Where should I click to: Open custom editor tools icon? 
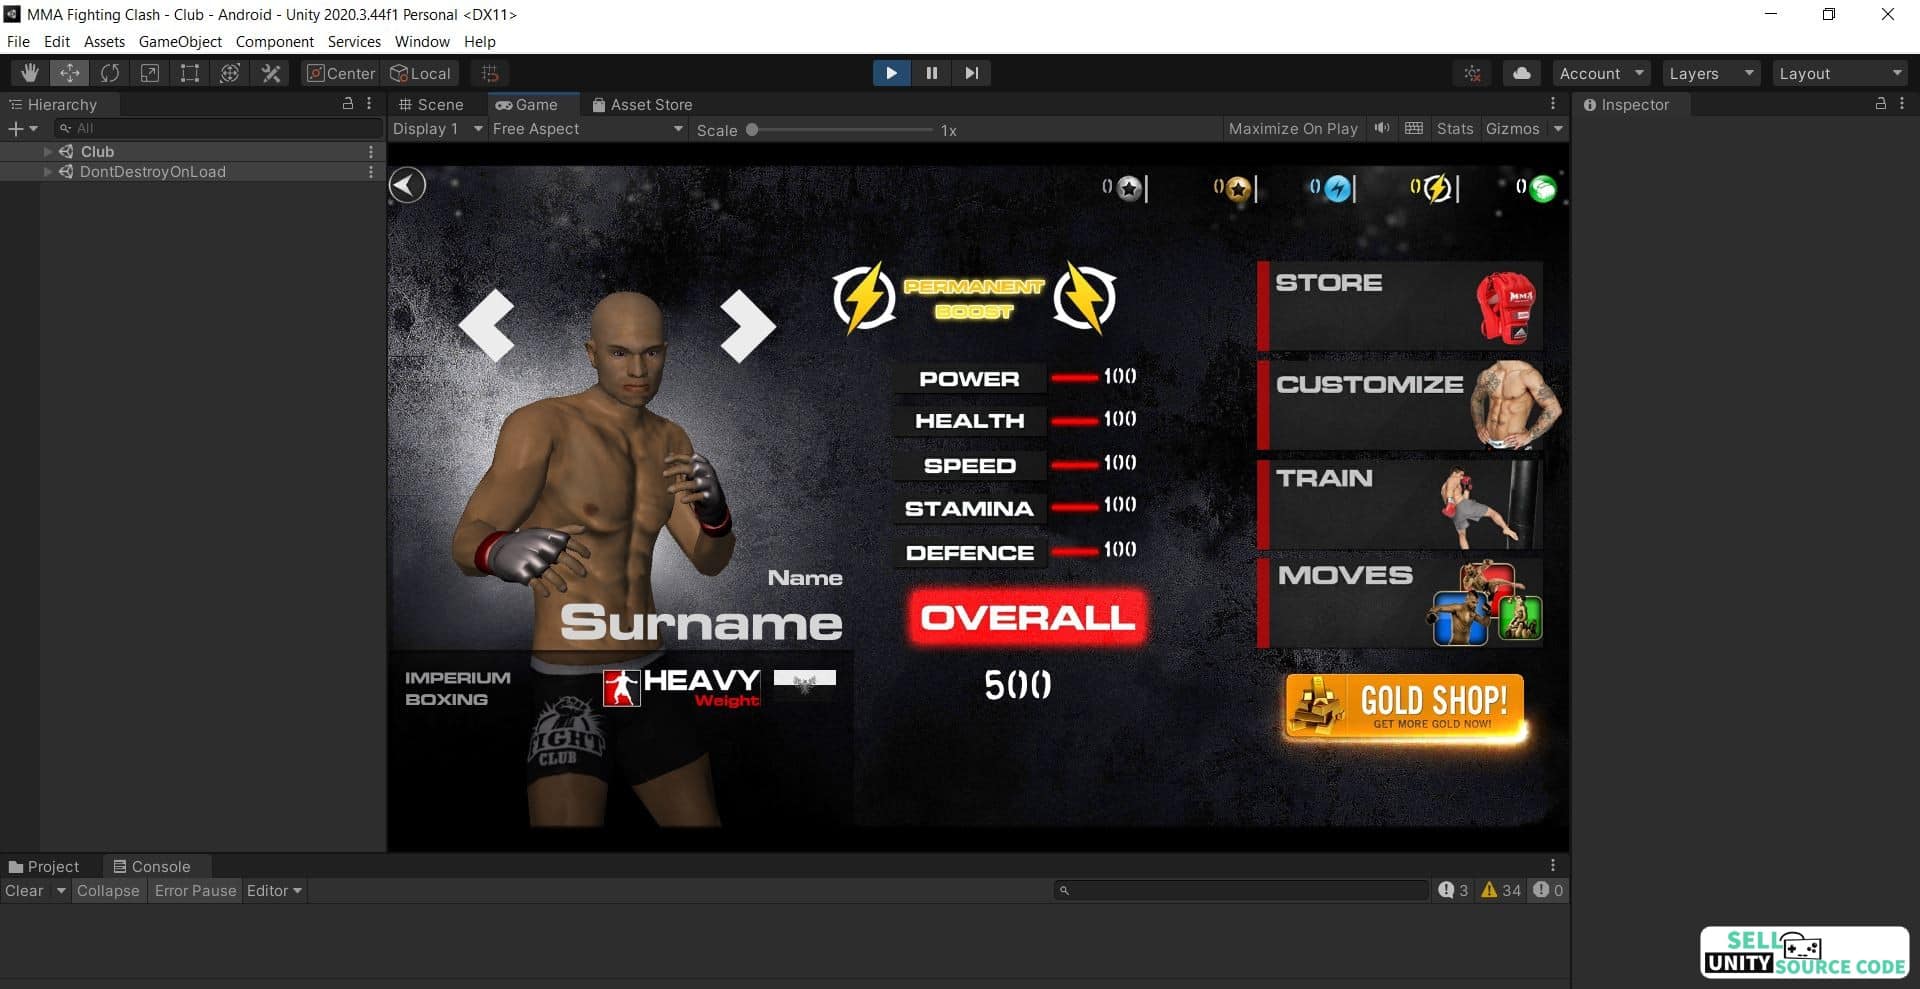pyautogui.click(x=270, y=73)
